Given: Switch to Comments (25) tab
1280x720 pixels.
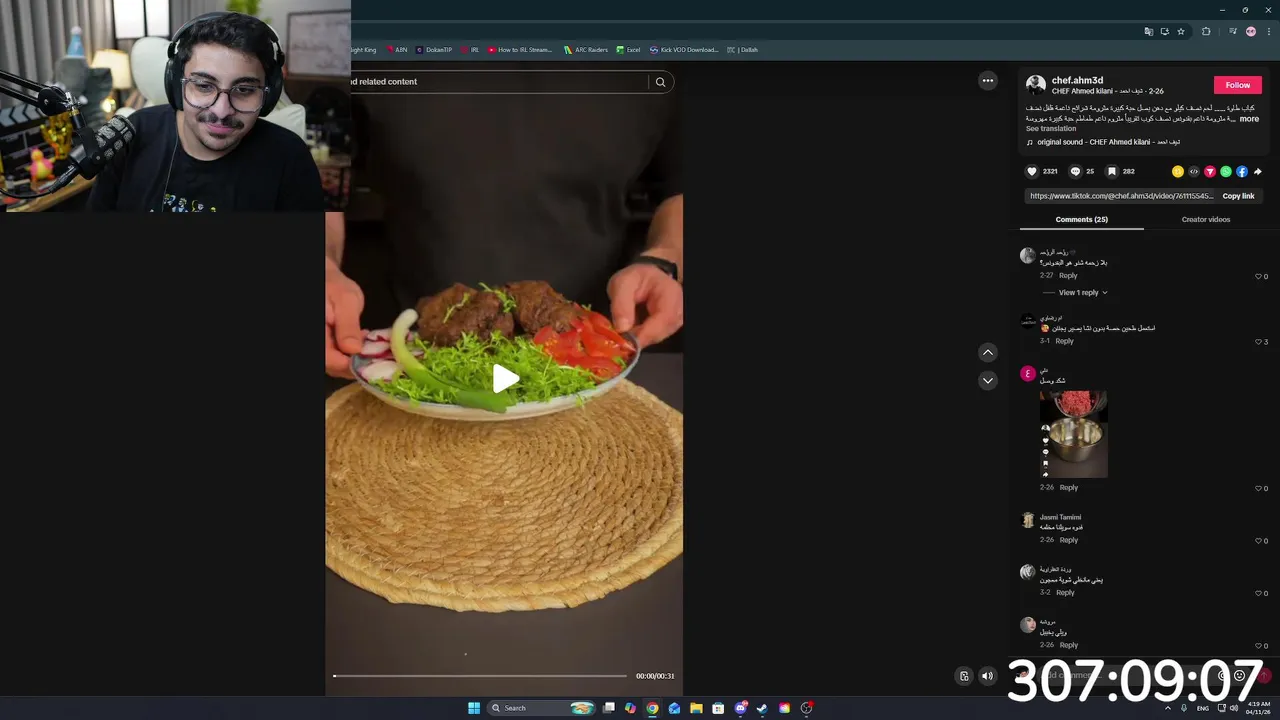Looking at the screenshot, I should (1081, 220).
